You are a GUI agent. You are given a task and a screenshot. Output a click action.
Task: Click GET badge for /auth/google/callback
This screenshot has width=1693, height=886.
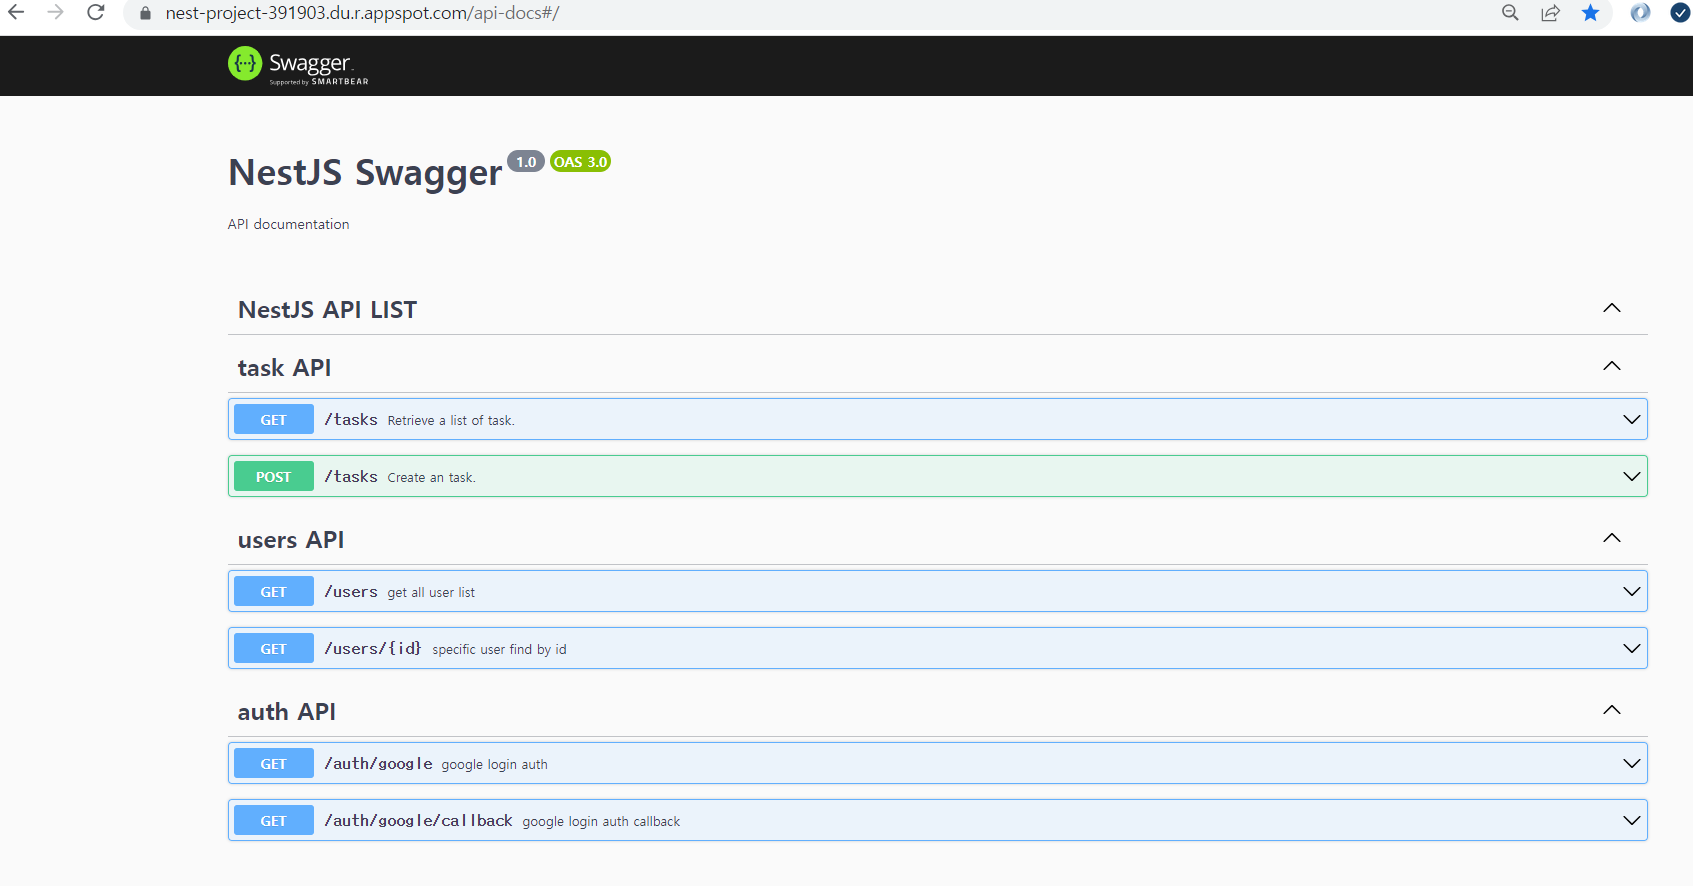(274, 821)
